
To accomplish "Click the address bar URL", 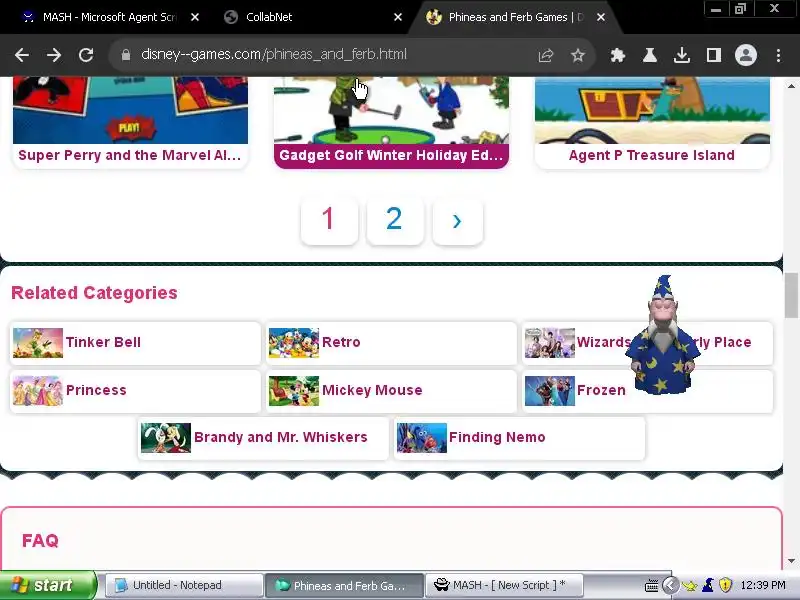I will [273, 54].
